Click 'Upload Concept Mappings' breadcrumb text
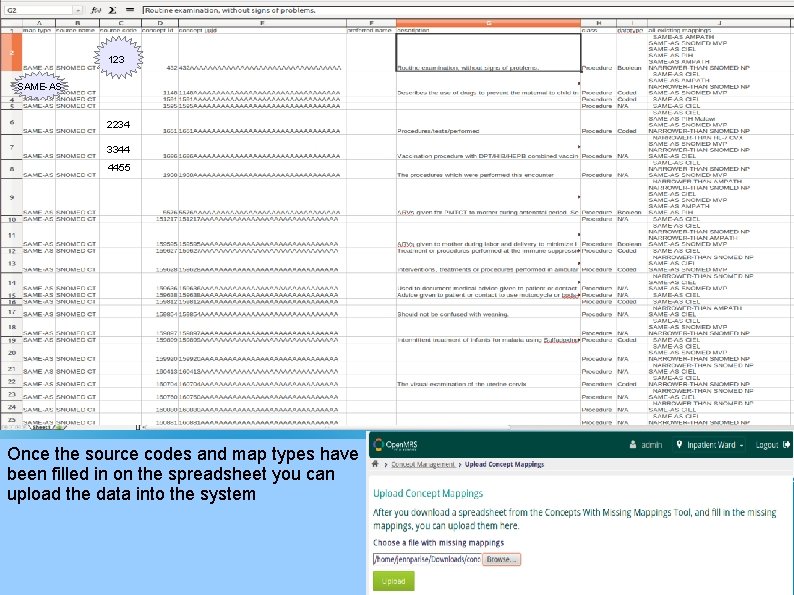Viewport: 794px width, 595px height. click(504, 464)
